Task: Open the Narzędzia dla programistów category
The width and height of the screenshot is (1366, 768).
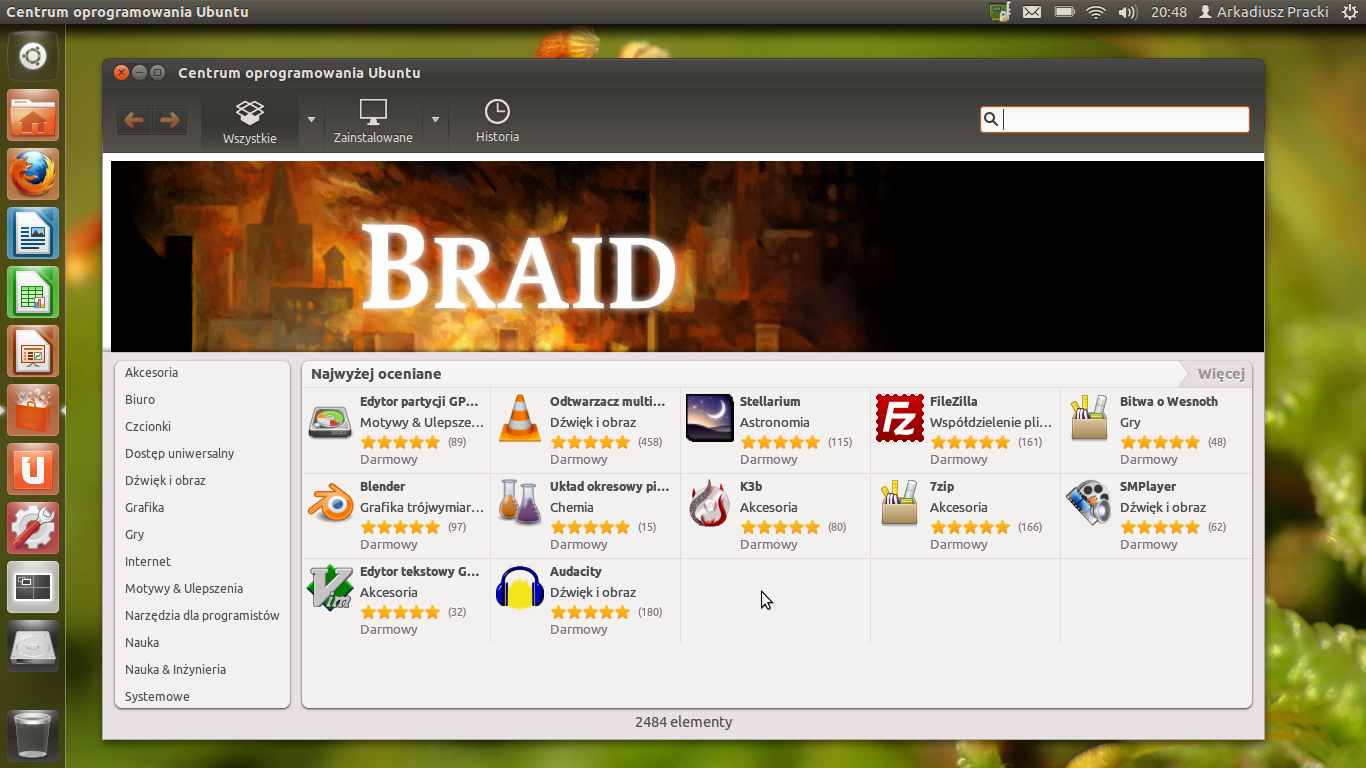Action: [202, 615]
